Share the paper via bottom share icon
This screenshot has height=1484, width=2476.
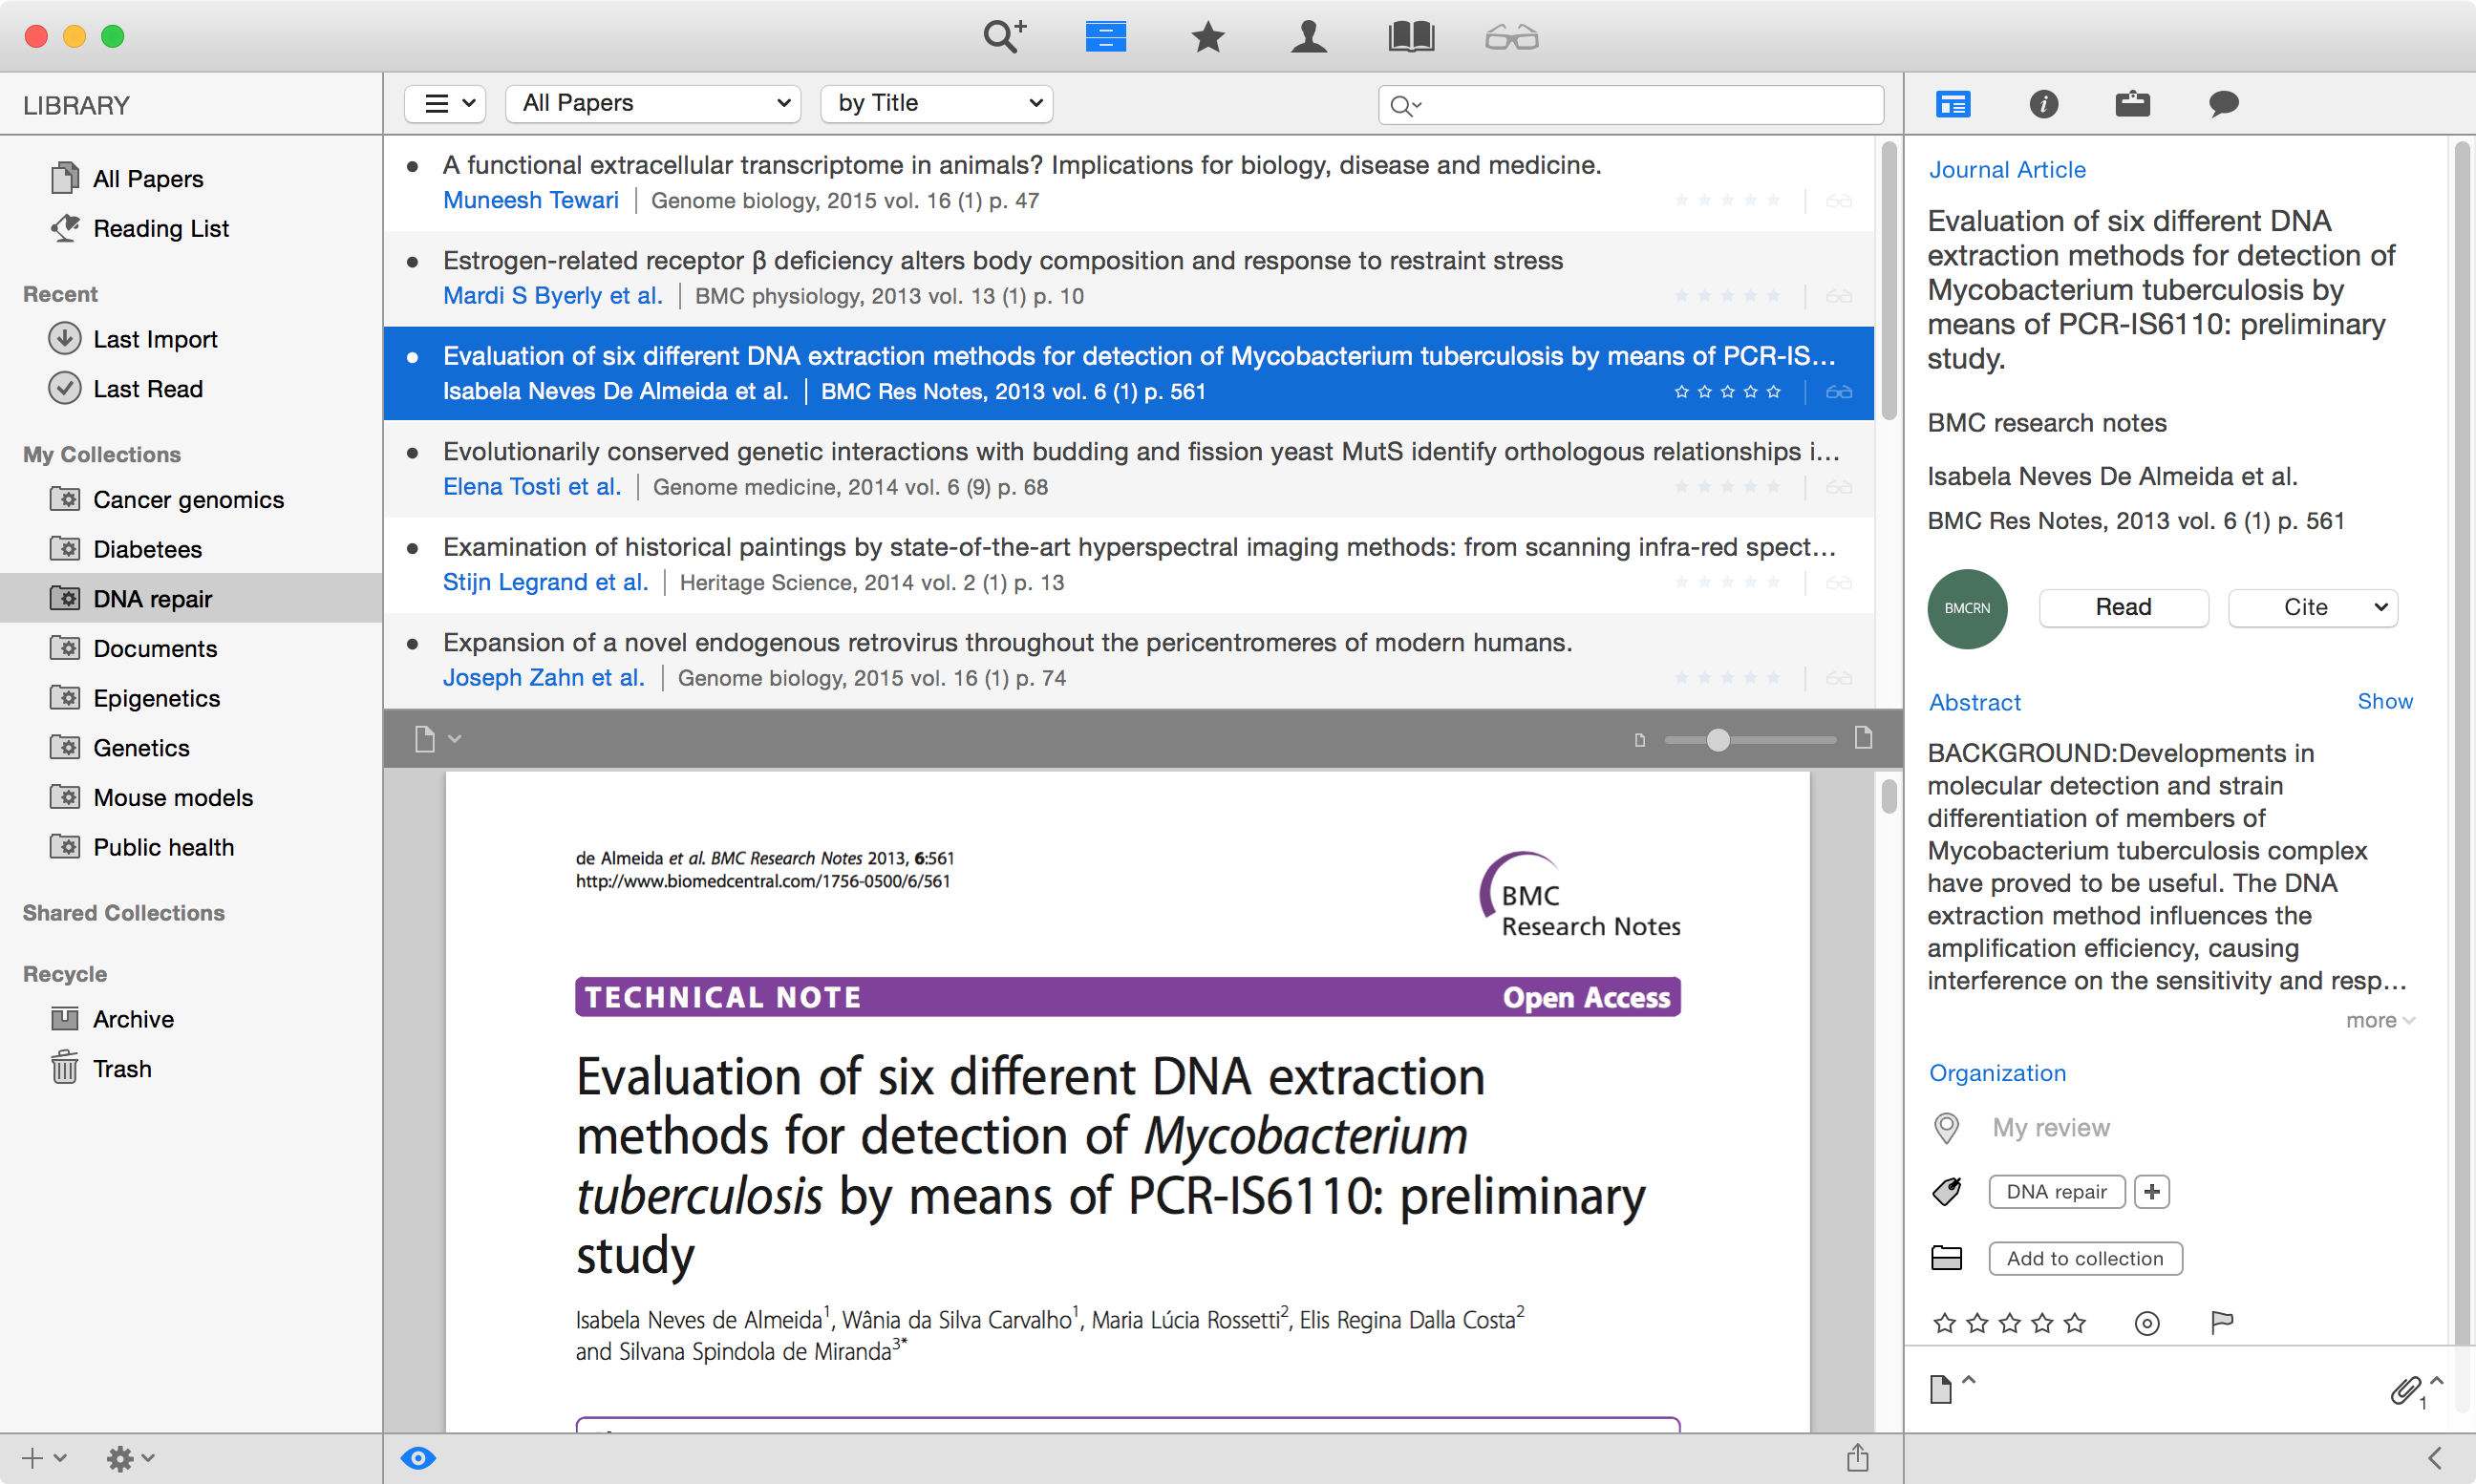point(1857,1458)
